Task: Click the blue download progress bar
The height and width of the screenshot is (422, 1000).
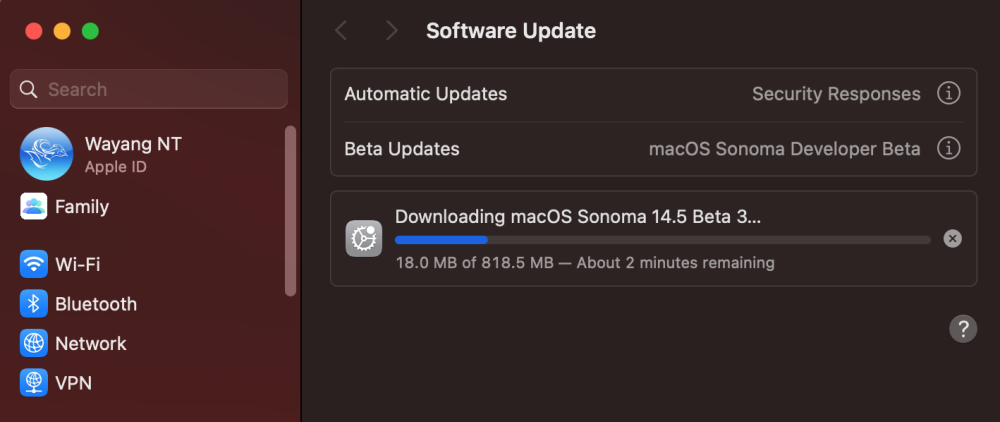Action: 663,240
